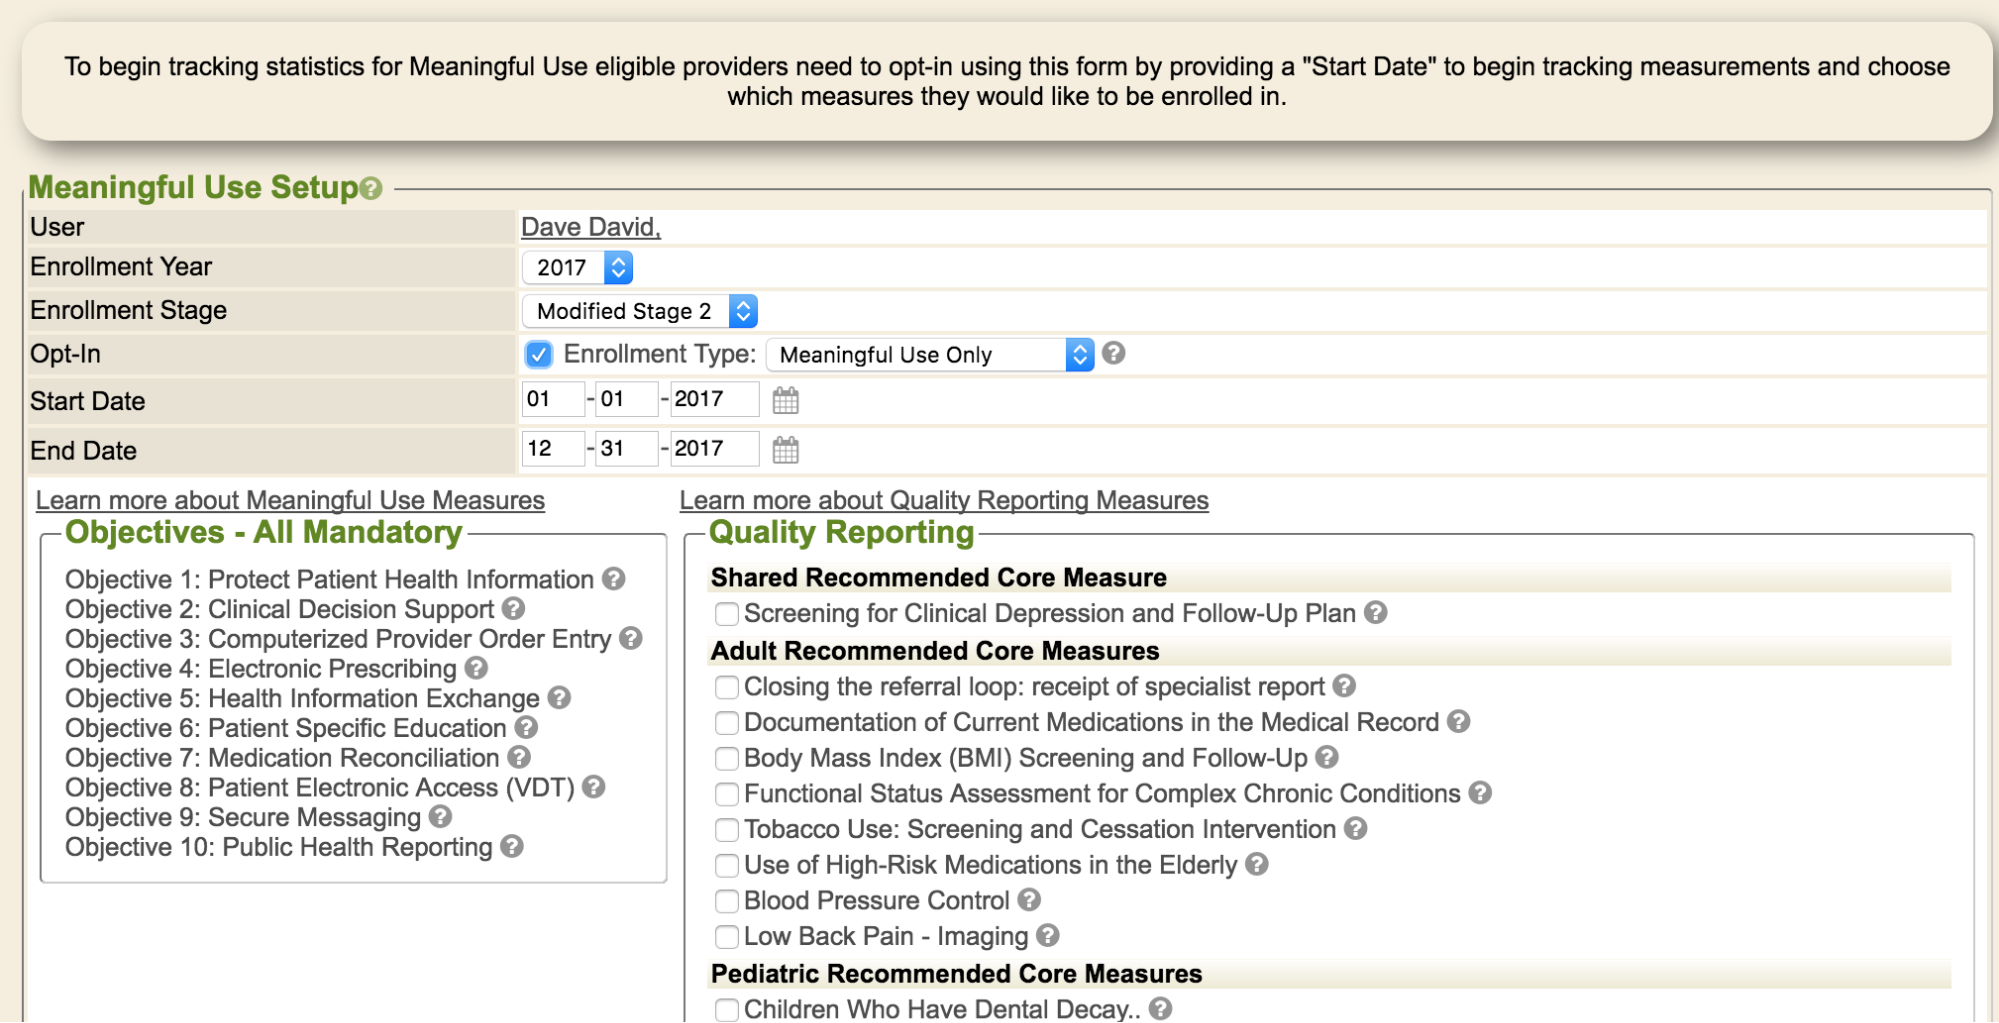
Task: Click the Start Date month field
Action: point(552,399)
